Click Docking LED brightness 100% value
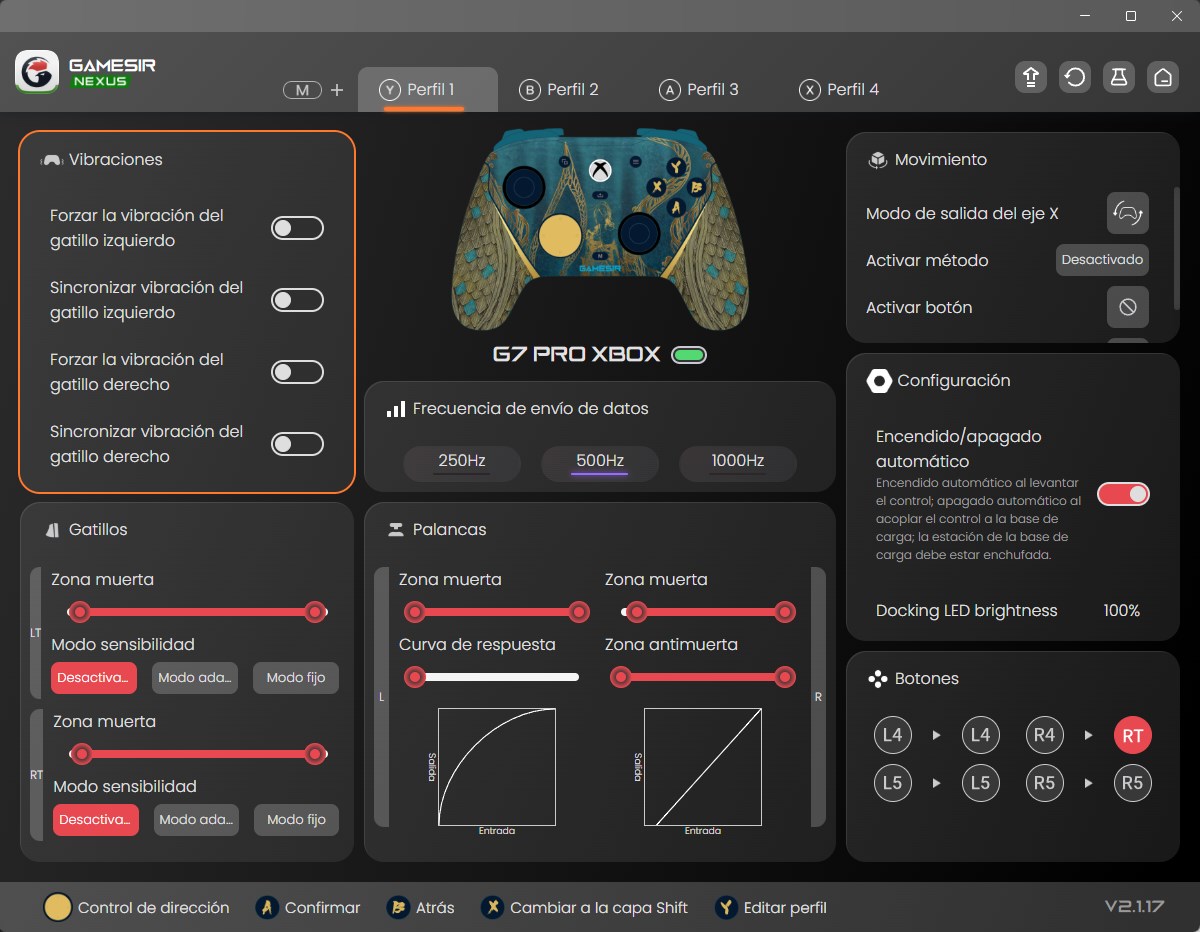The image size is (1200, 932). click(x=1121, y=611)
